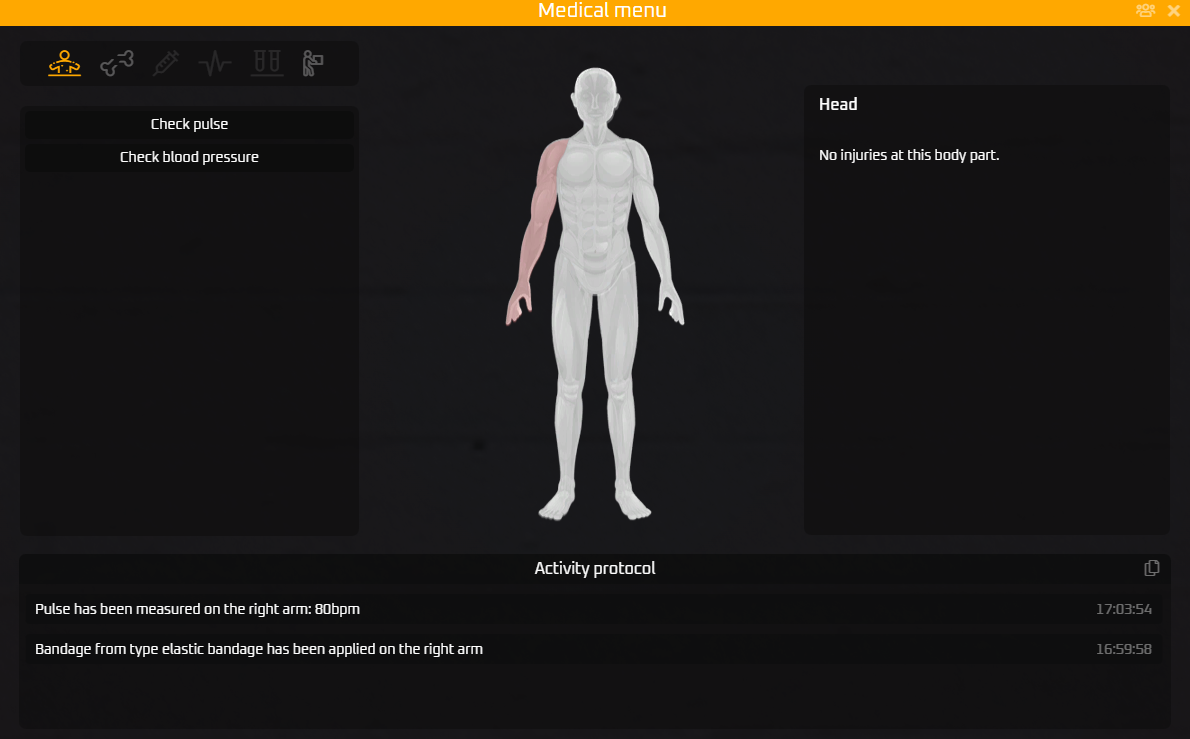Open the heartbeat pulse category icon
Viewport: 1190px width, 739px height.
[215, 64]
